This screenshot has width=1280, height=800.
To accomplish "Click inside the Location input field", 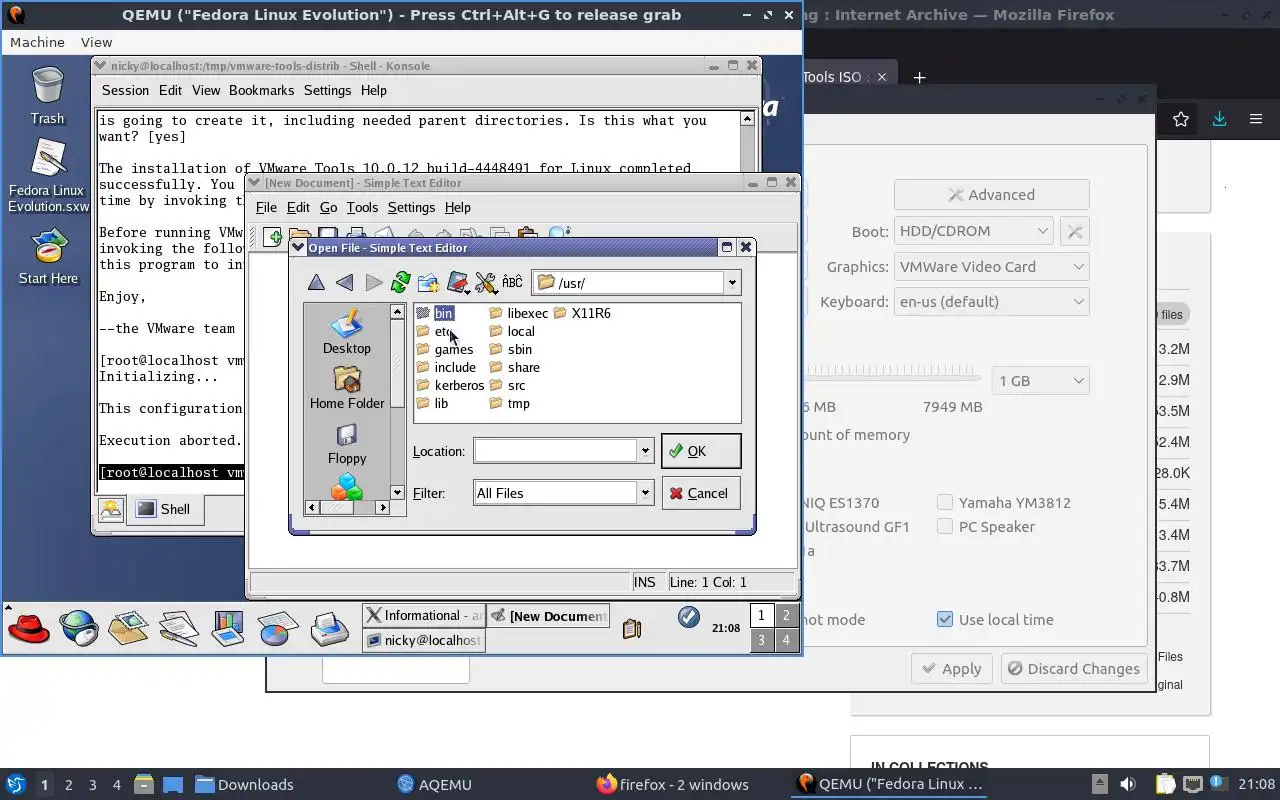I will point(555,451).
